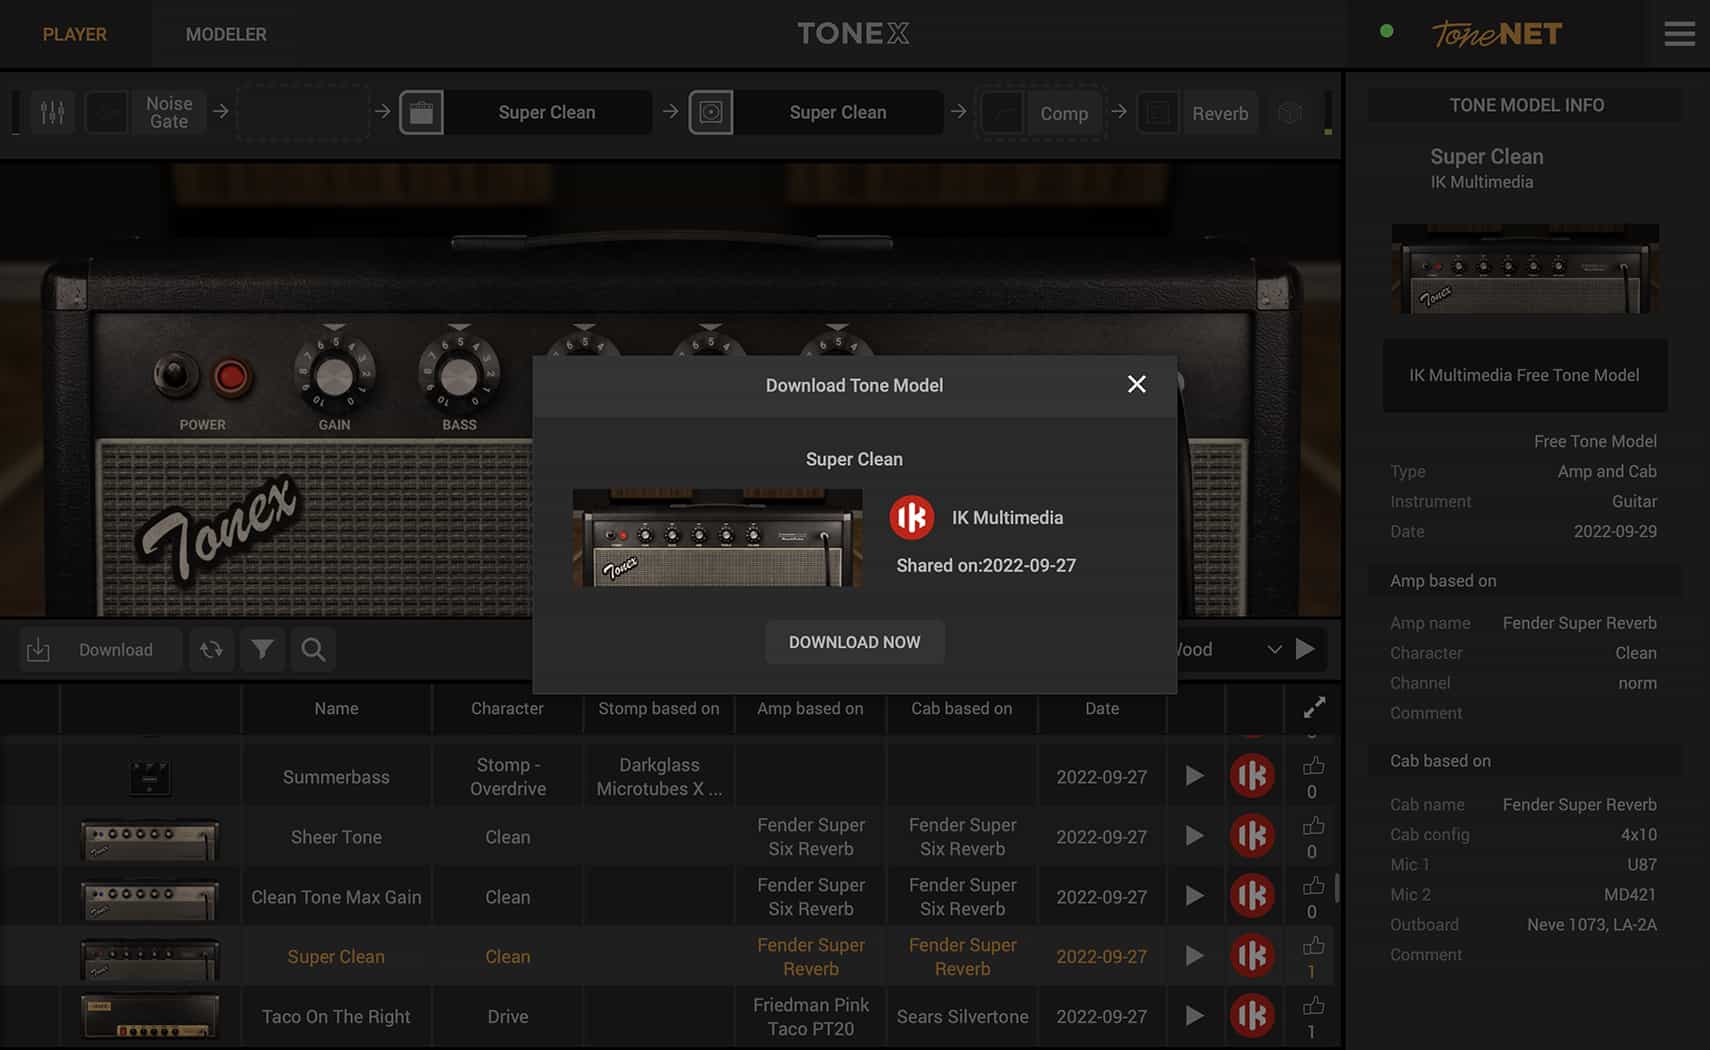
Task: Click the IK Multimedia Free Tone Model button
Action: click(x=1524, y=375)
